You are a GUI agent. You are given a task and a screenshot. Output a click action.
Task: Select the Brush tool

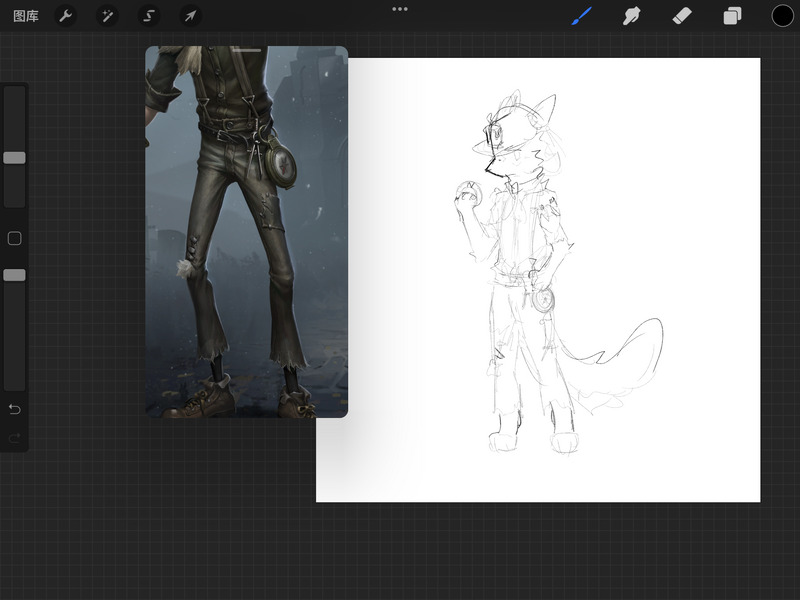(581, 16)
